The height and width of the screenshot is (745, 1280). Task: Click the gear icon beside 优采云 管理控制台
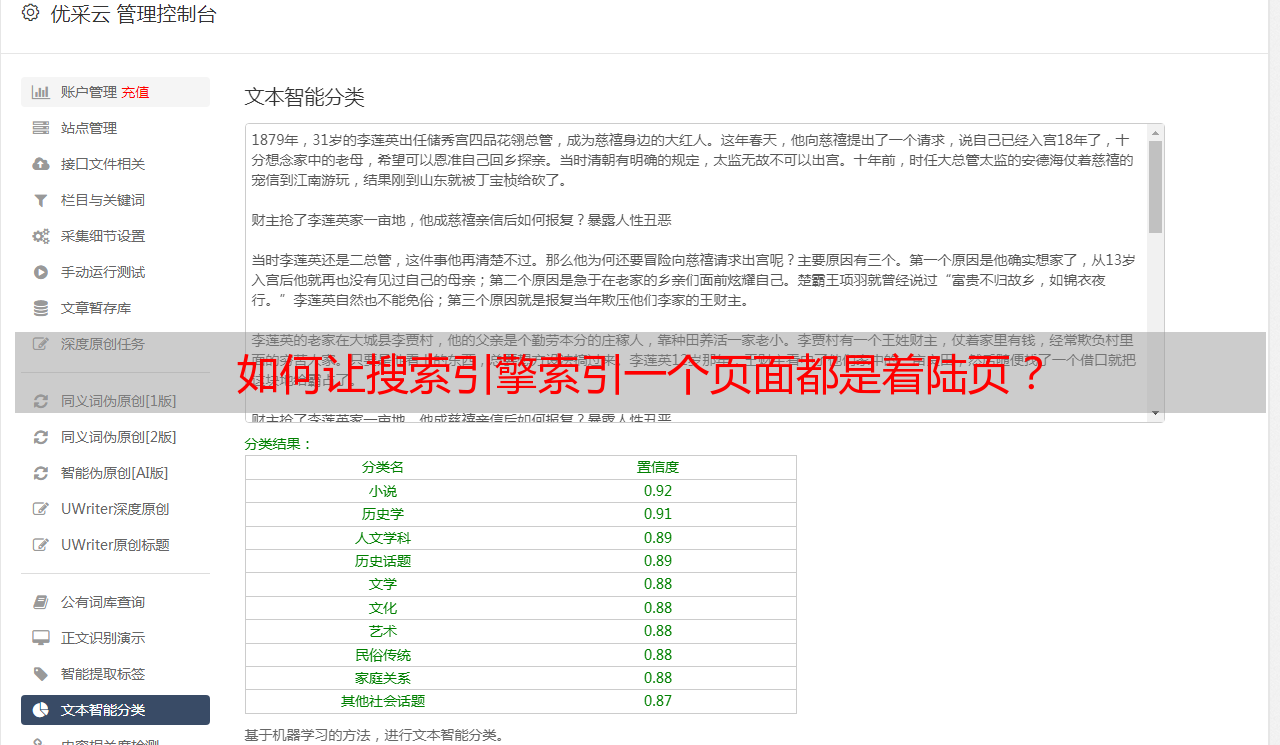click(30, 13)
